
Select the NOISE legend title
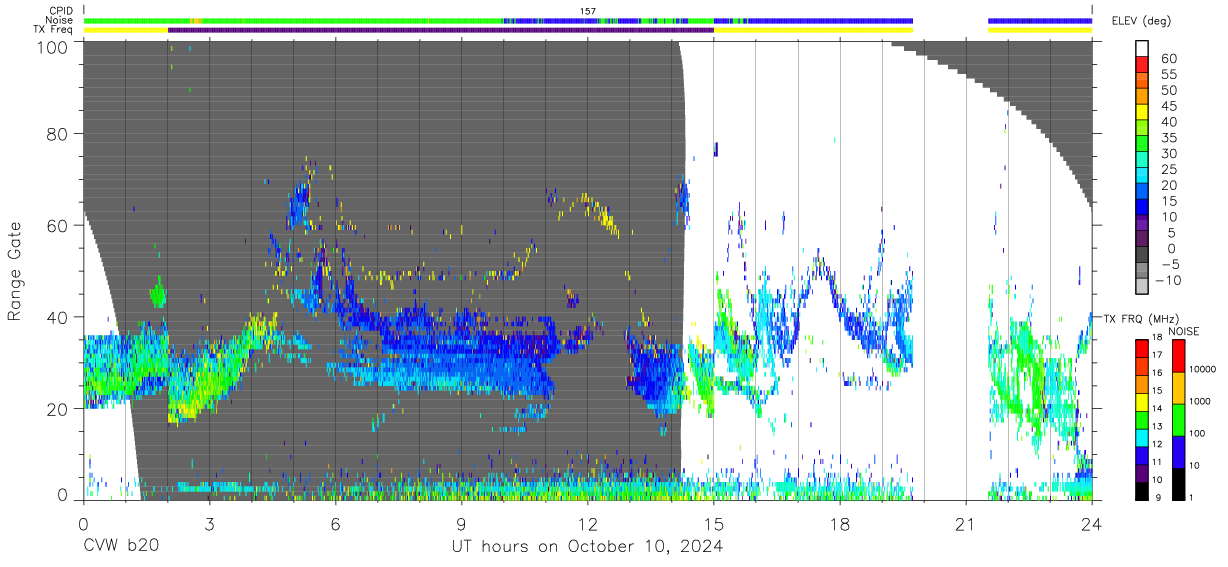click(x=1186, y=331)
